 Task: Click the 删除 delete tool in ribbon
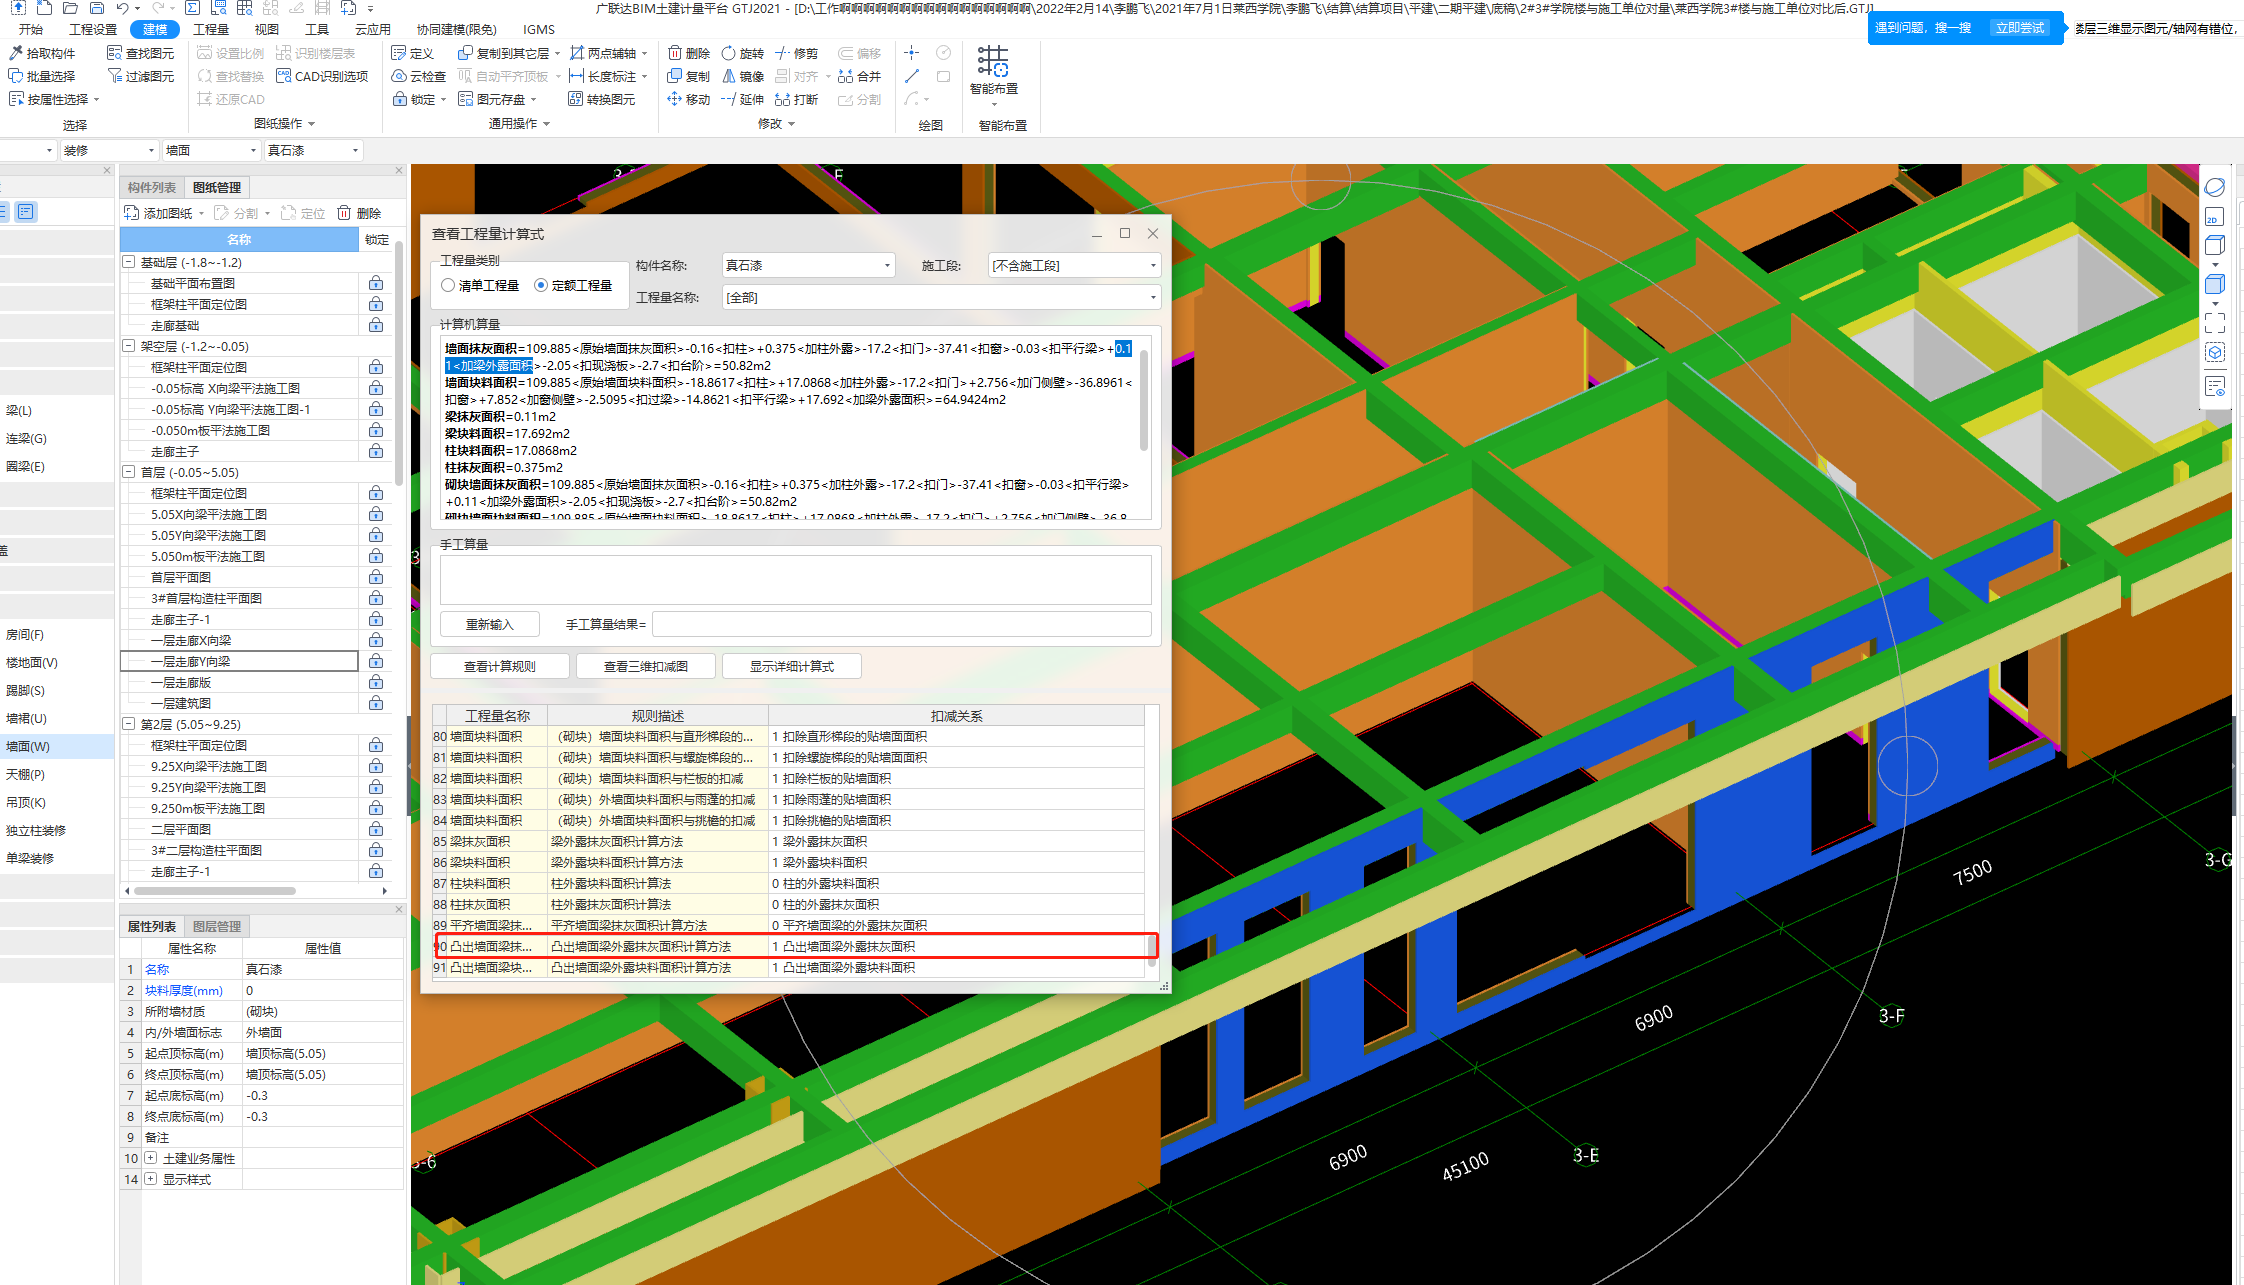click(x=689, y=53)
